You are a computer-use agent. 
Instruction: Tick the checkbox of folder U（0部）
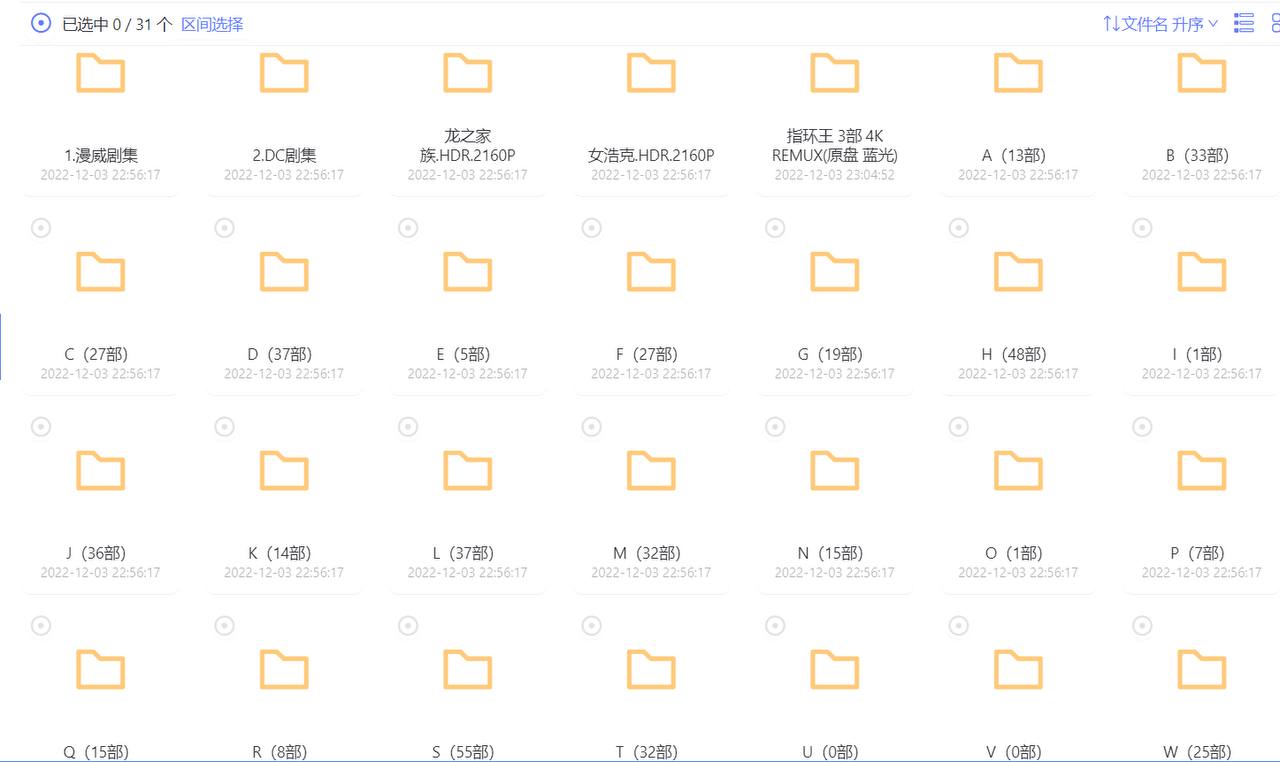click(x=775, y=626)
